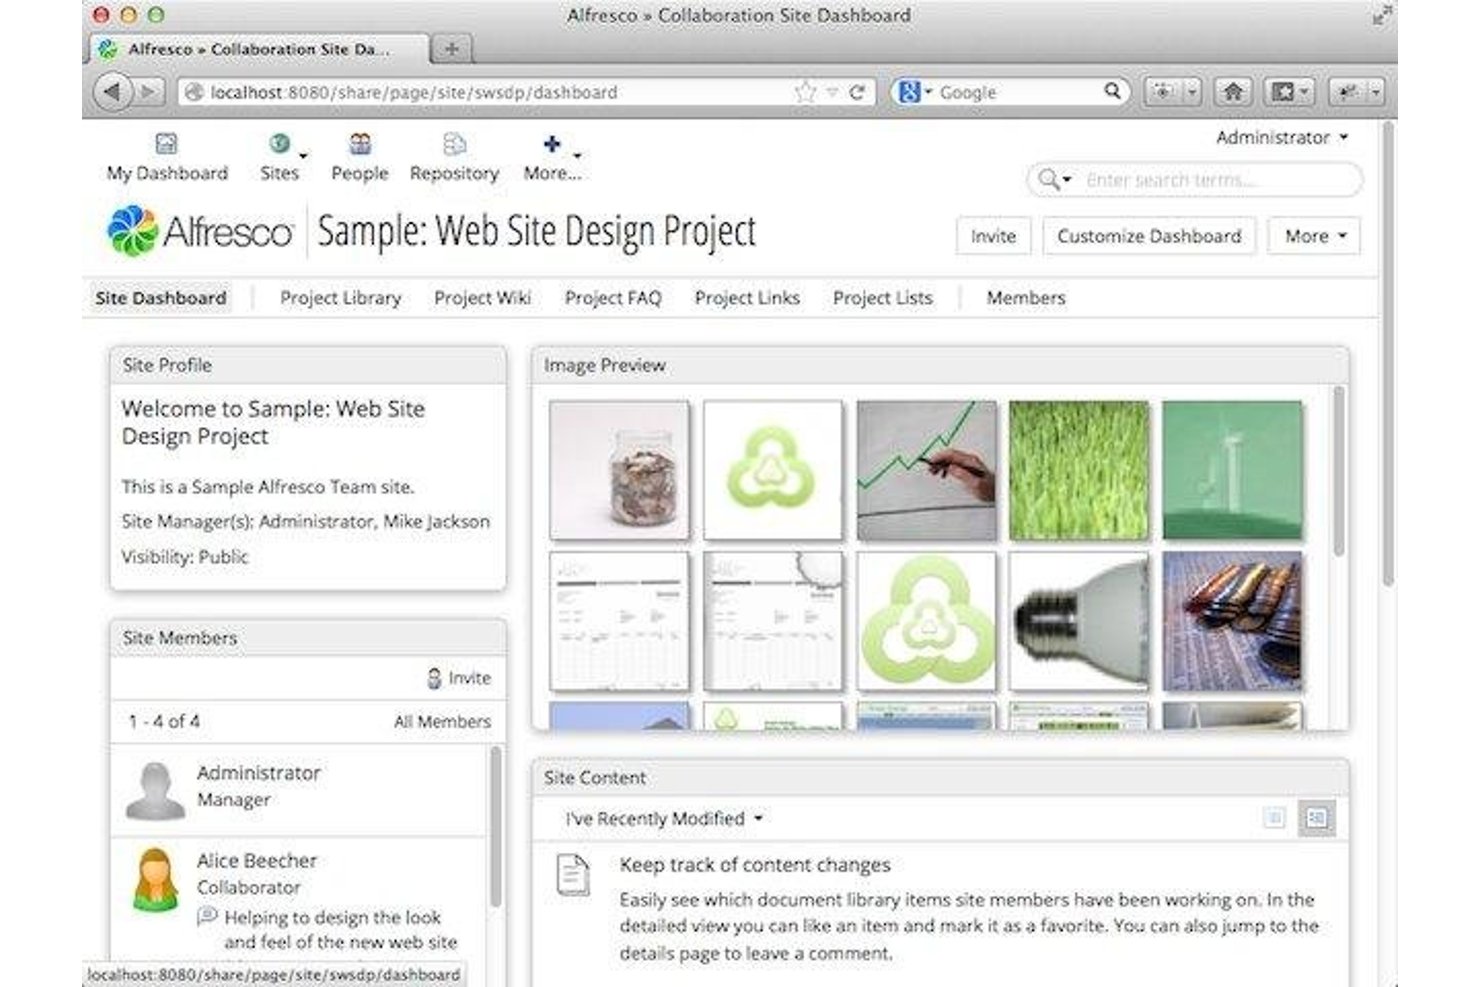Click browser Forward arrow button

148,92
